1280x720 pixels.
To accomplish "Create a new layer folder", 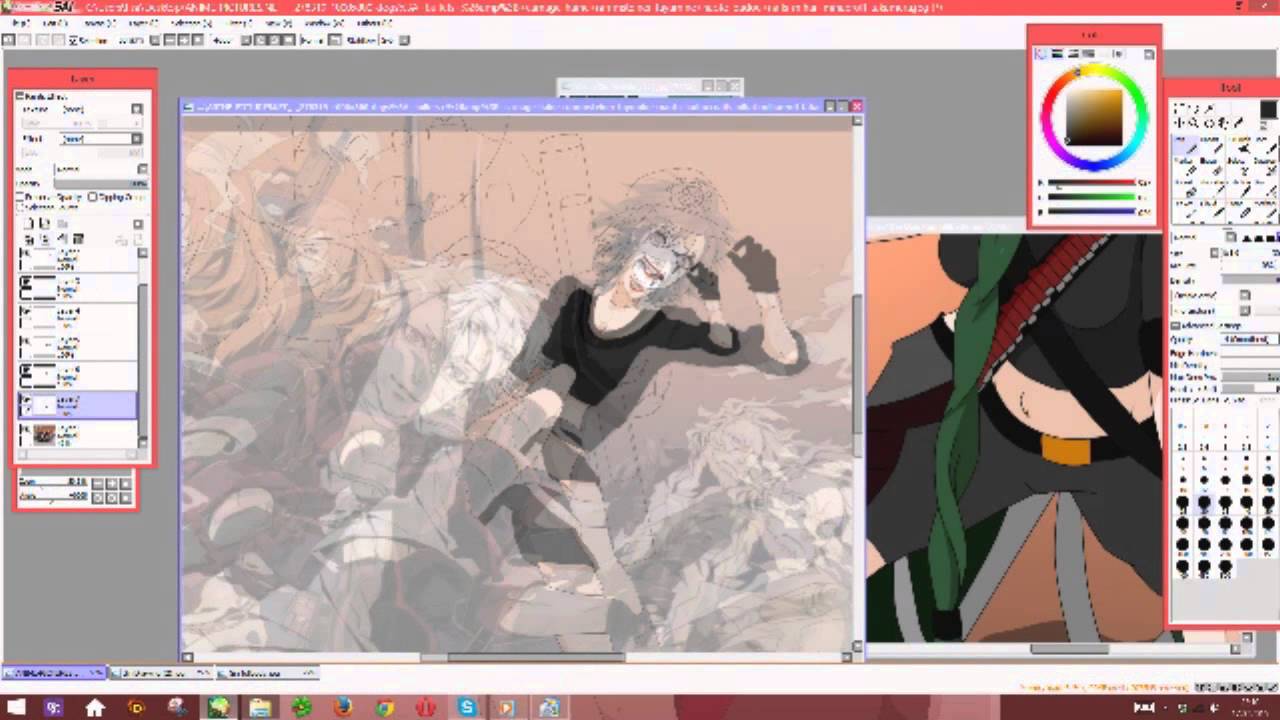I will [62, 223].
